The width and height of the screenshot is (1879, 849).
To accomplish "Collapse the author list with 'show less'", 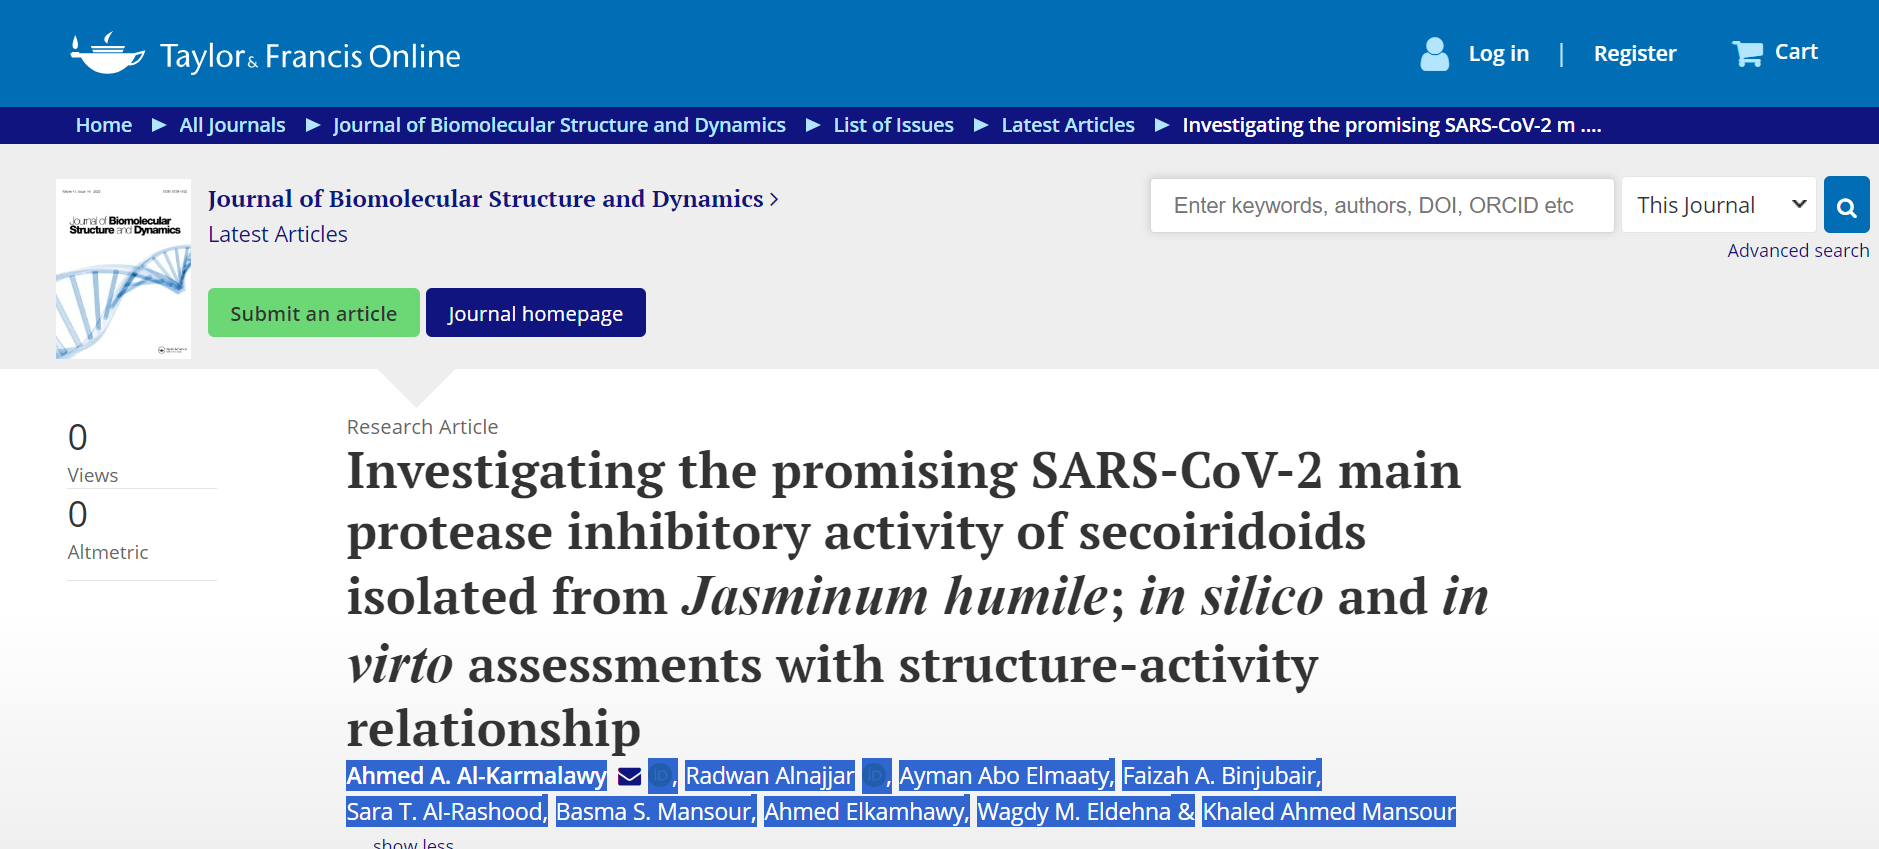I will click(x=413, y=843).
